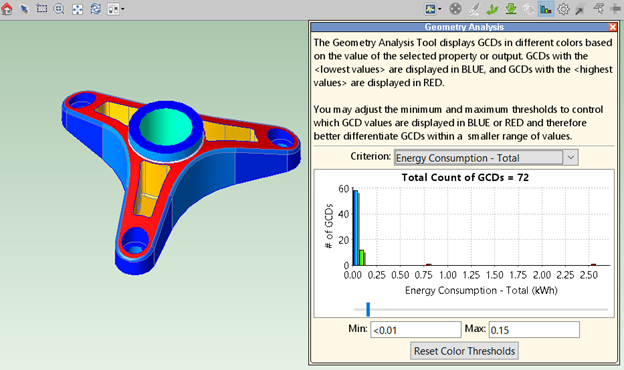
Task: Click the blue threshold slider handle
Action: point(368,309)
